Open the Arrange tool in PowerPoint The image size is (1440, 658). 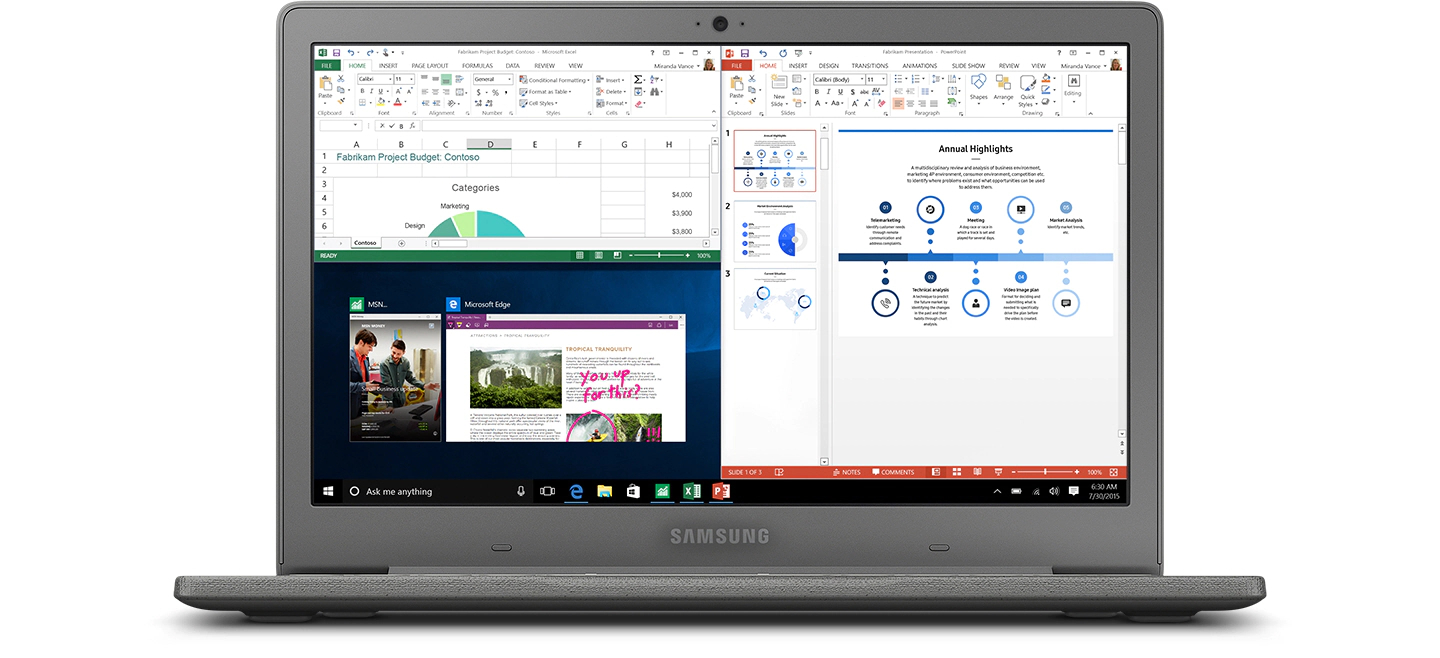pos(1003,86)
